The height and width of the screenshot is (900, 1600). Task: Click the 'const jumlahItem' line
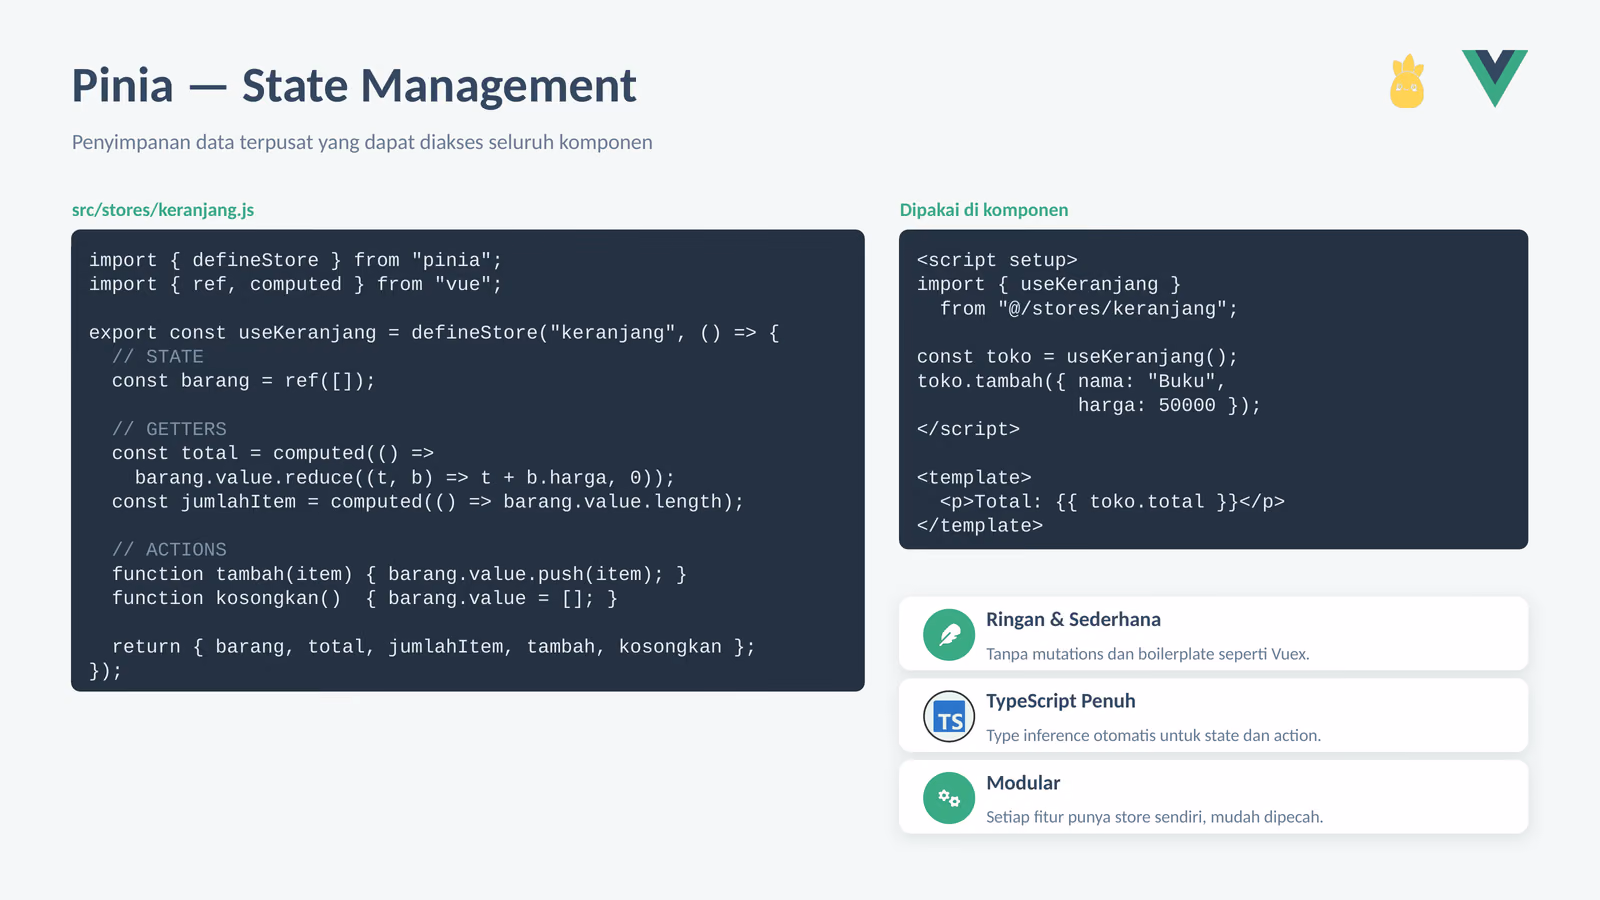click(428, 501)
